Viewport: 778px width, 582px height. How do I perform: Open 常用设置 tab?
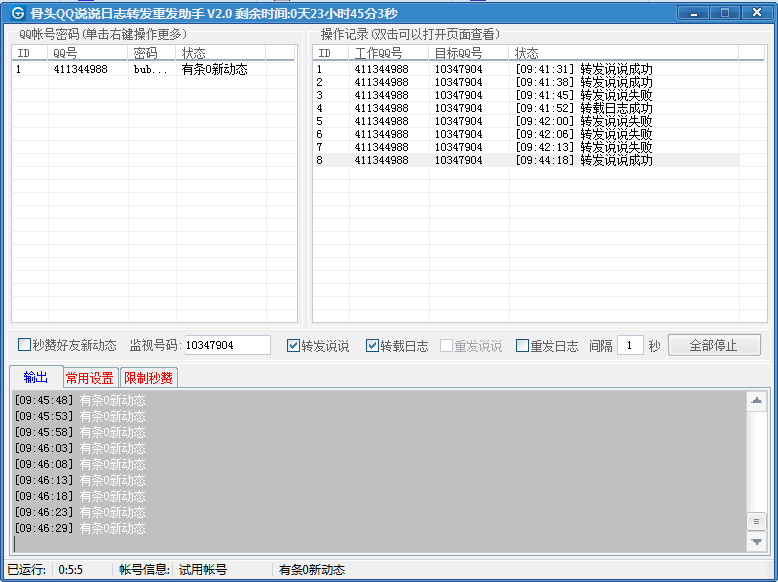click(x=90, y=378)
